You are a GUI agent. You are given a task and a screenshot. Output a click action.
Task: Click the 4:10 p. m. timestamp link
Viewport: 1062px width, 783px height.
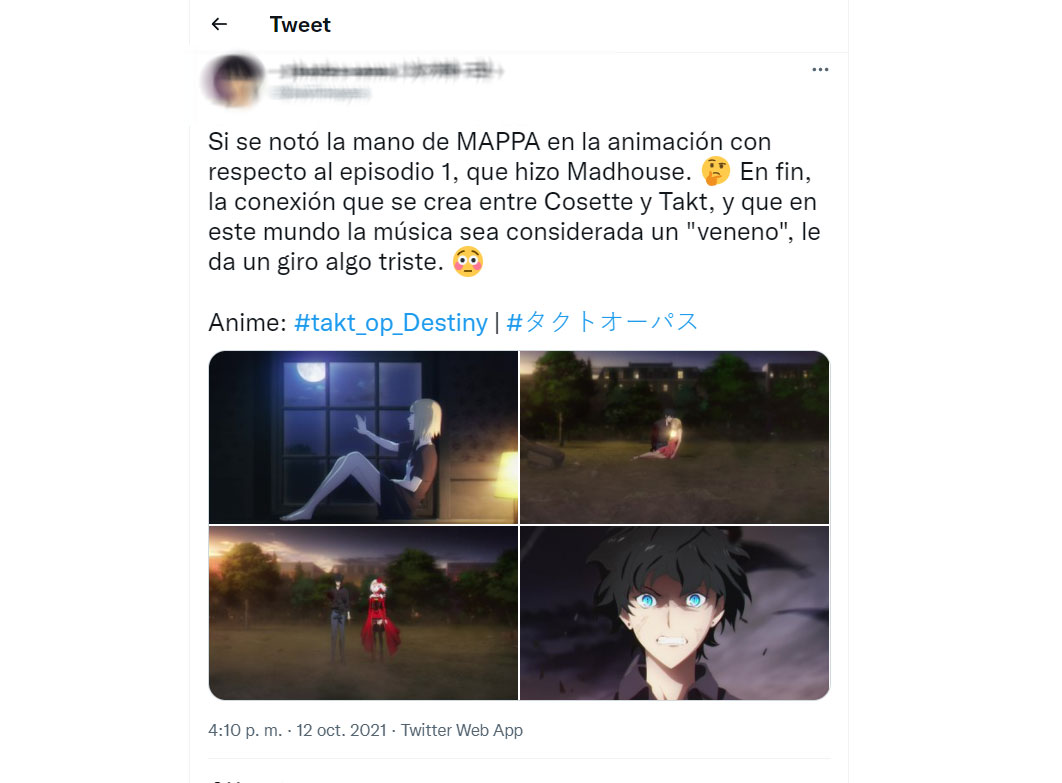coord(245,730)
